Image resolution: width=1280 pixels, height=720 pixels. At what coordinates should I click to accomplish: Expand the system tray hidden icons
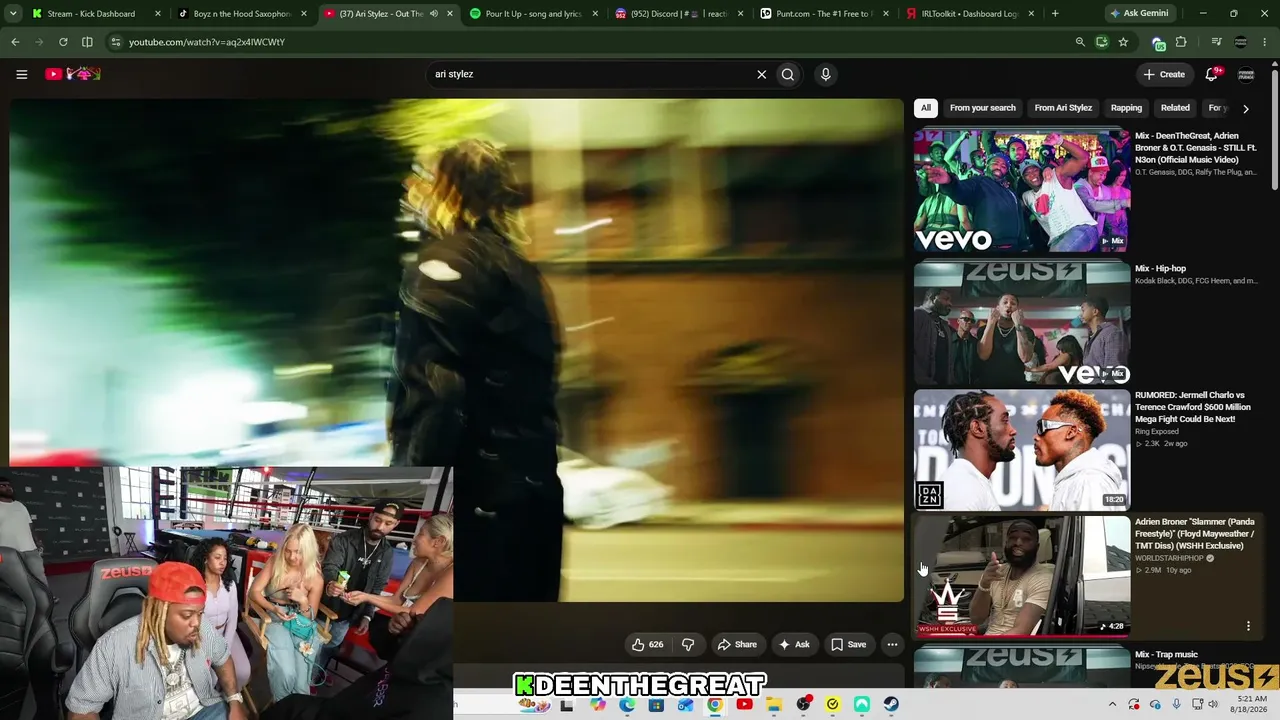[1112, 704]
